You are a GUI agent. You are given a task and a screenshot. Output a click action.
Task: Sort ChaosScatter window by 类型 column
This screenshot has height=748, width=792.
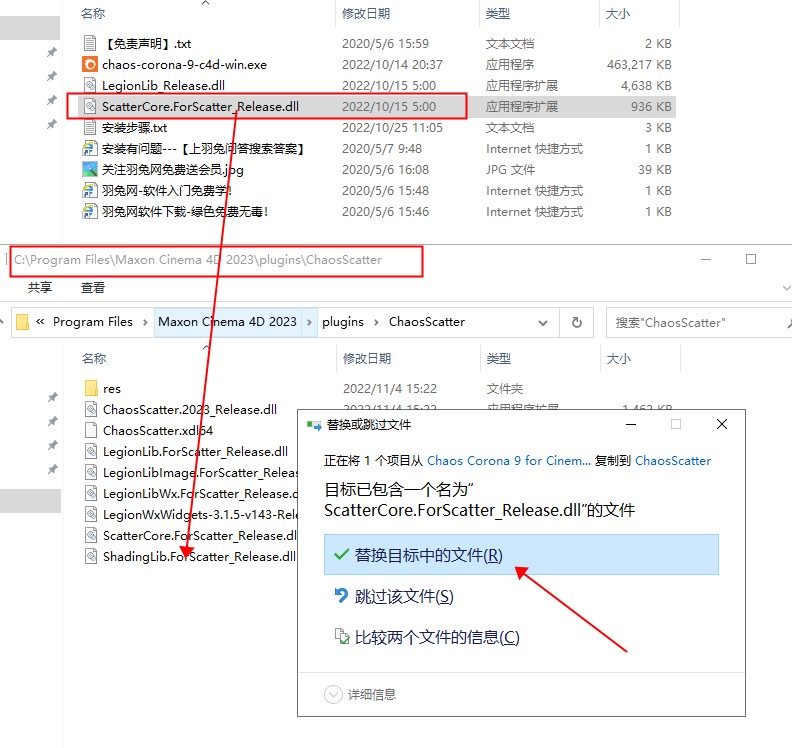(499, 359)
